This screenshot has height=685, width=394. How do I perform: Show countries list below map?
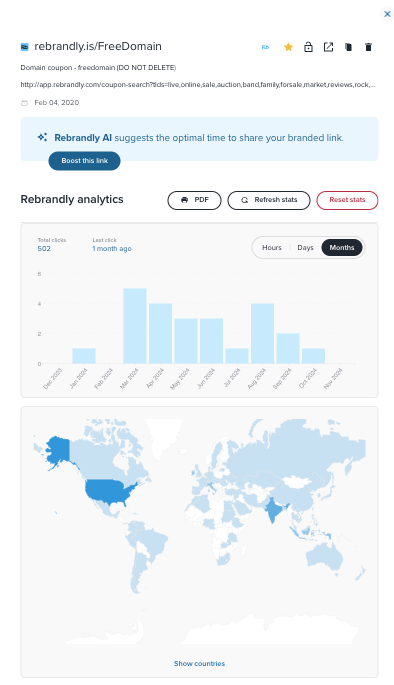click(x=199, y=664)
